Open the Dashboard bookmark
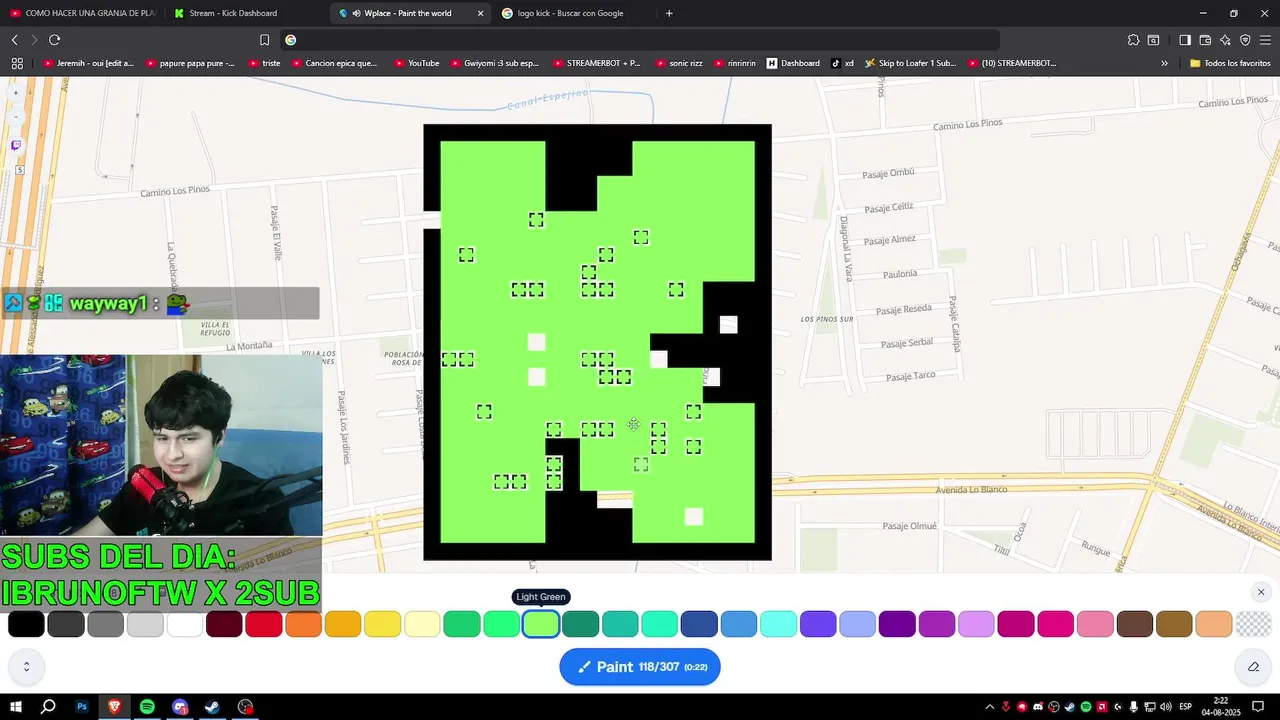1280x720 pixels. [x=794, y=63]
